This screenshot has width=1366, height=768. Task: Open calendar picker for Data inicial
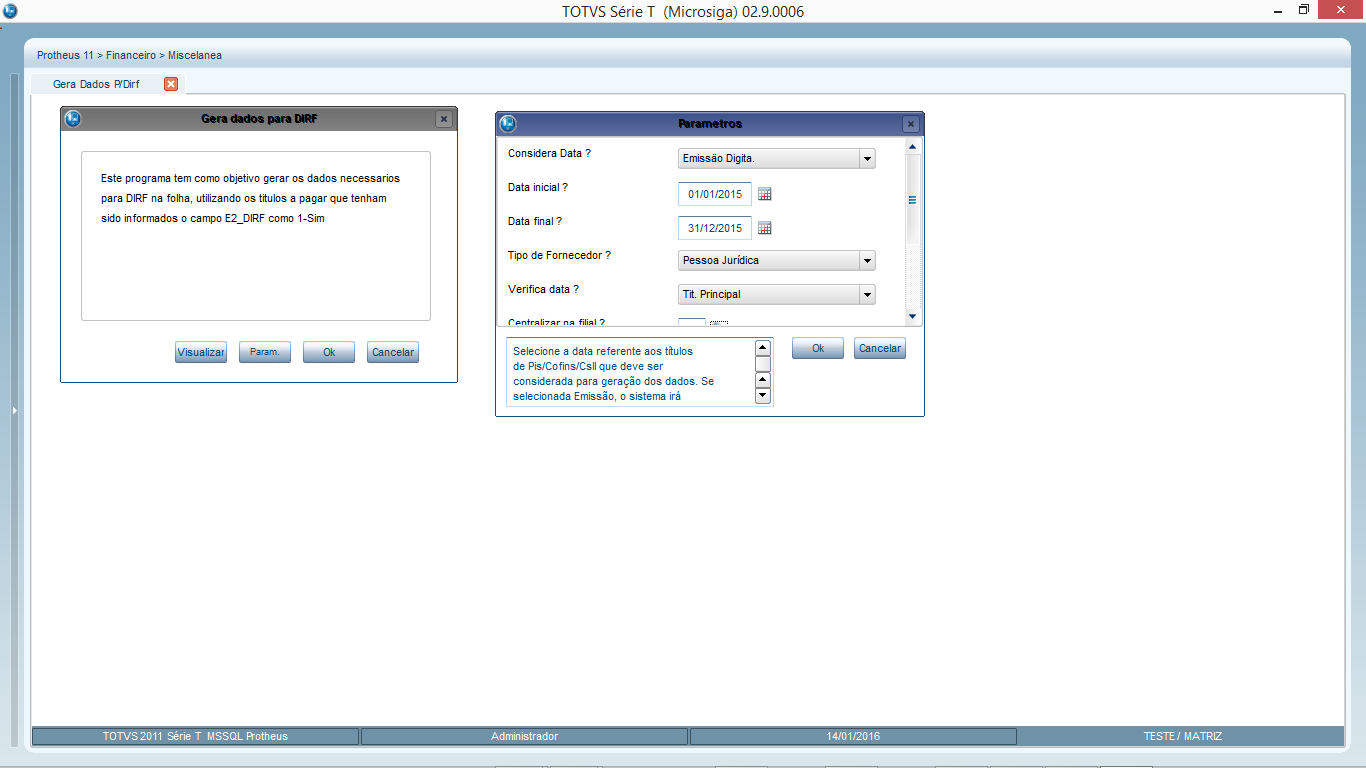click(765, 194)
